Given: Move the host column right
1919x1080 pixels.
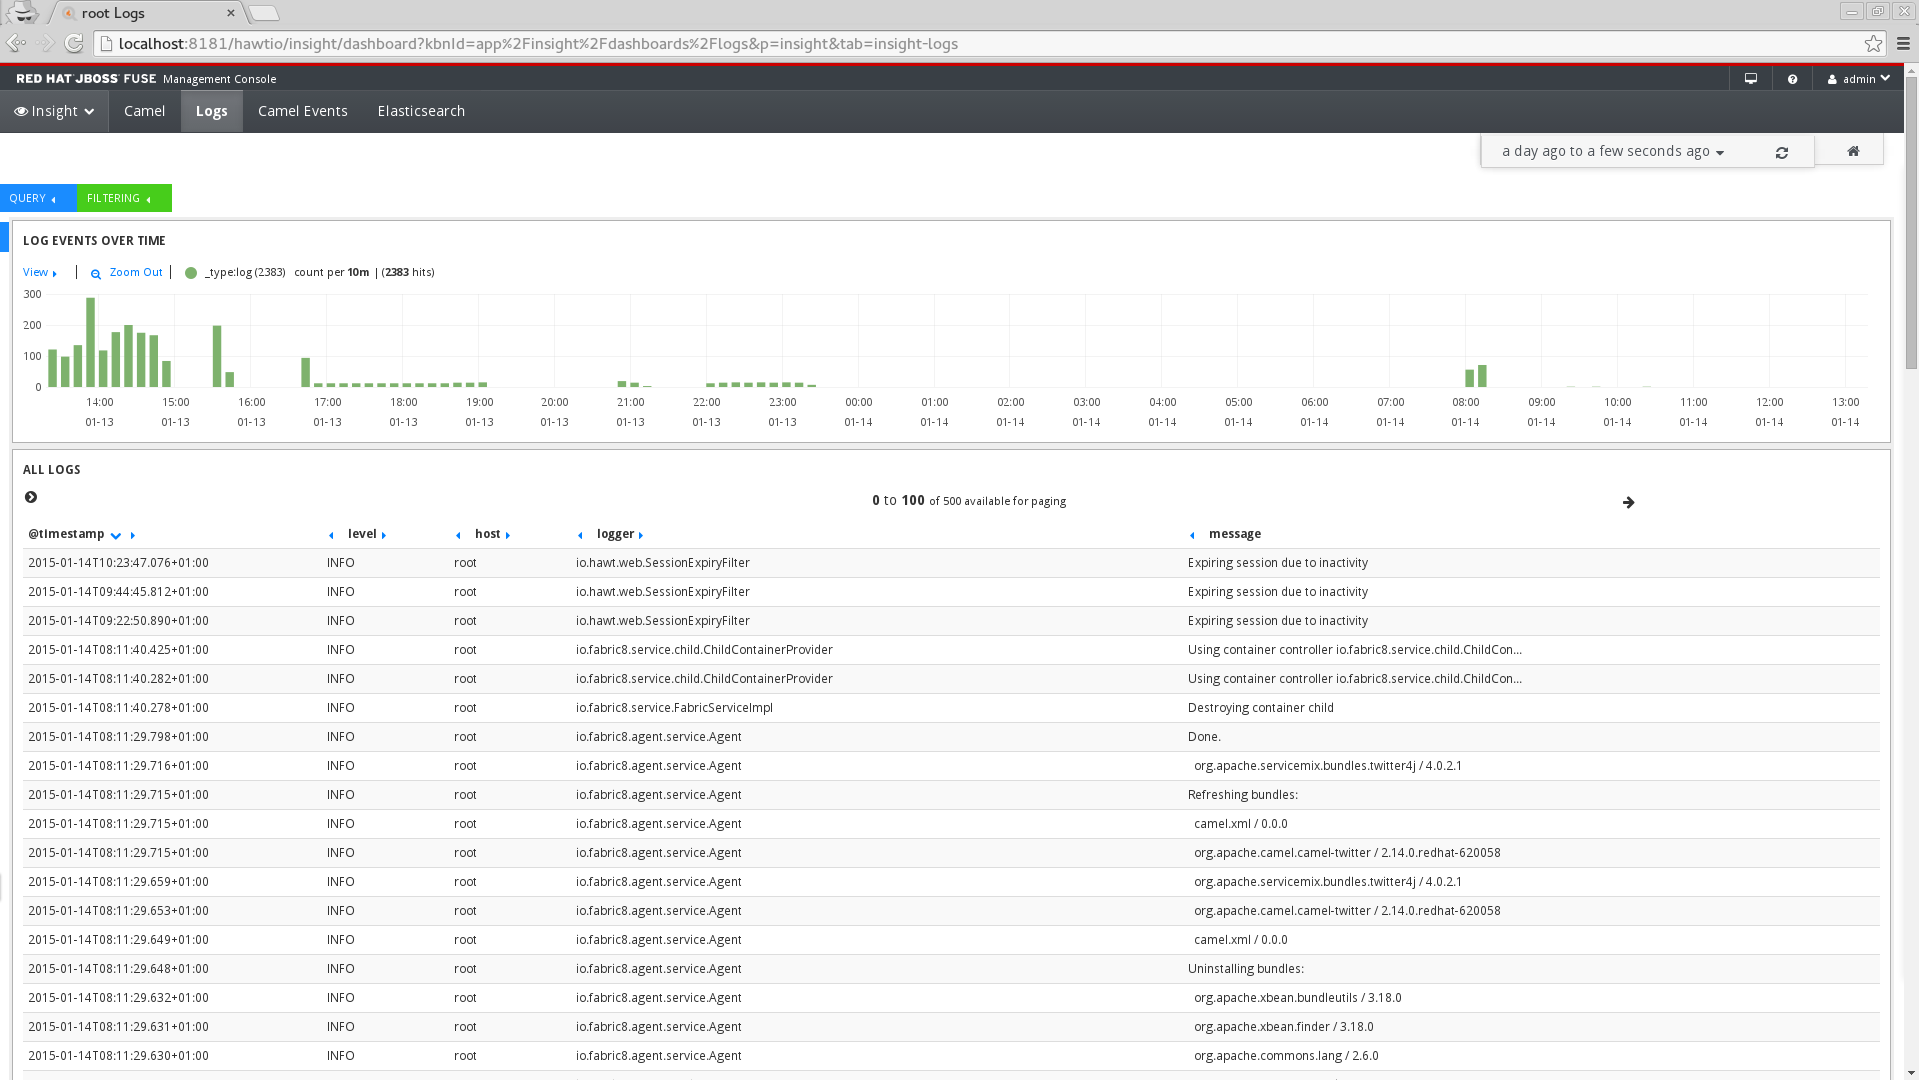Looking at the screenshot, I should [508, 536].
